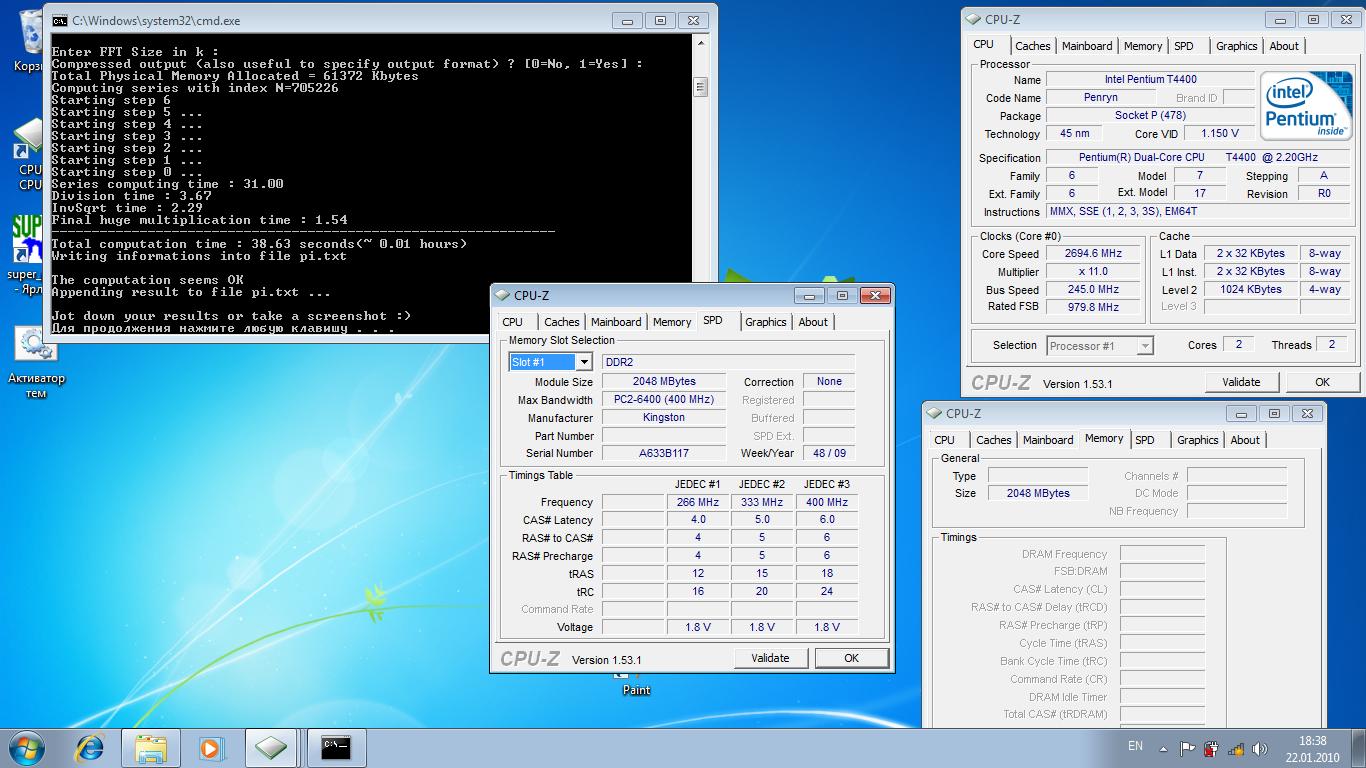Click Validate in the processor CPU-Z window
The height and width of the screenshot is (768, 1366).
(1241, 382)
